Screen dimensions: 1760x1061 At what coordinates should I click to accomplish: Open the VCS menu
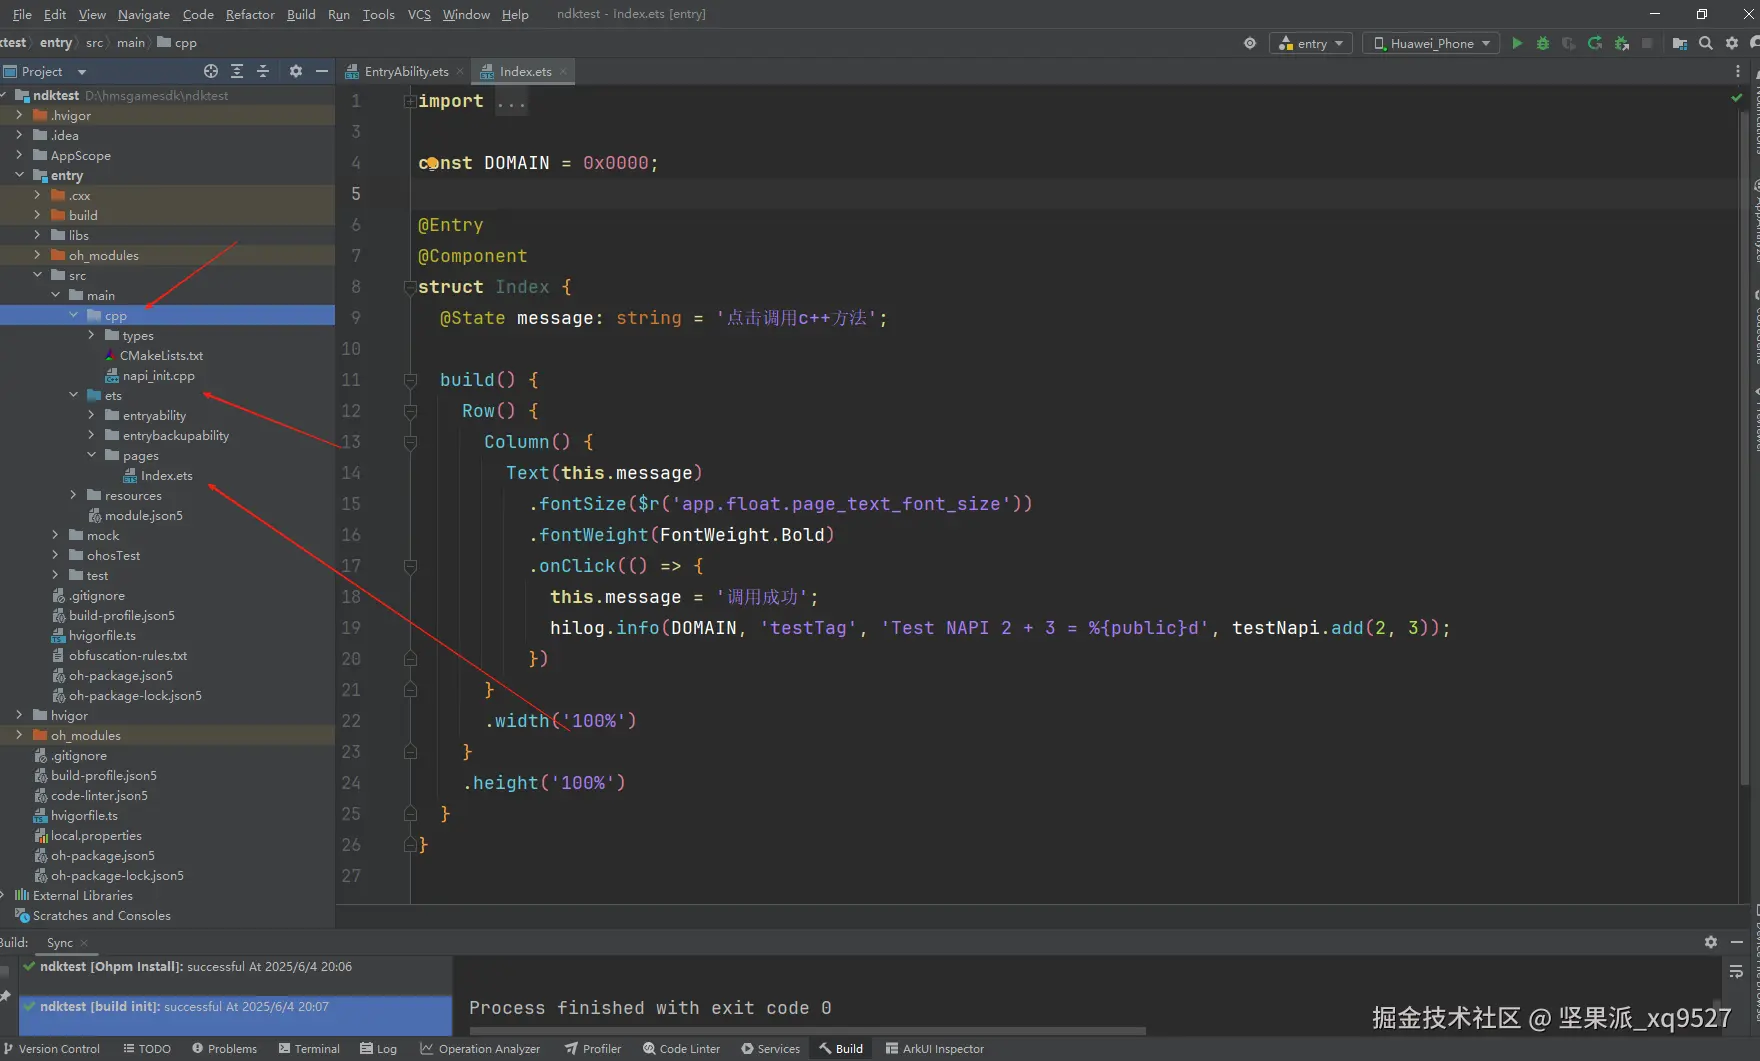pos(419,14)
